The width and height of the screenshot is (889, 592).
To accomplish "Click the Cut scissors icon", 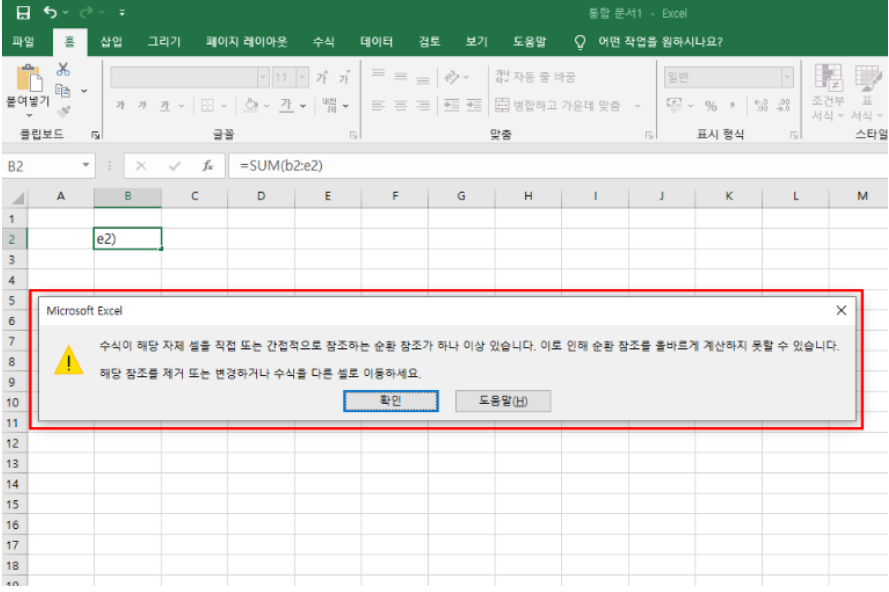I will 63,69.
